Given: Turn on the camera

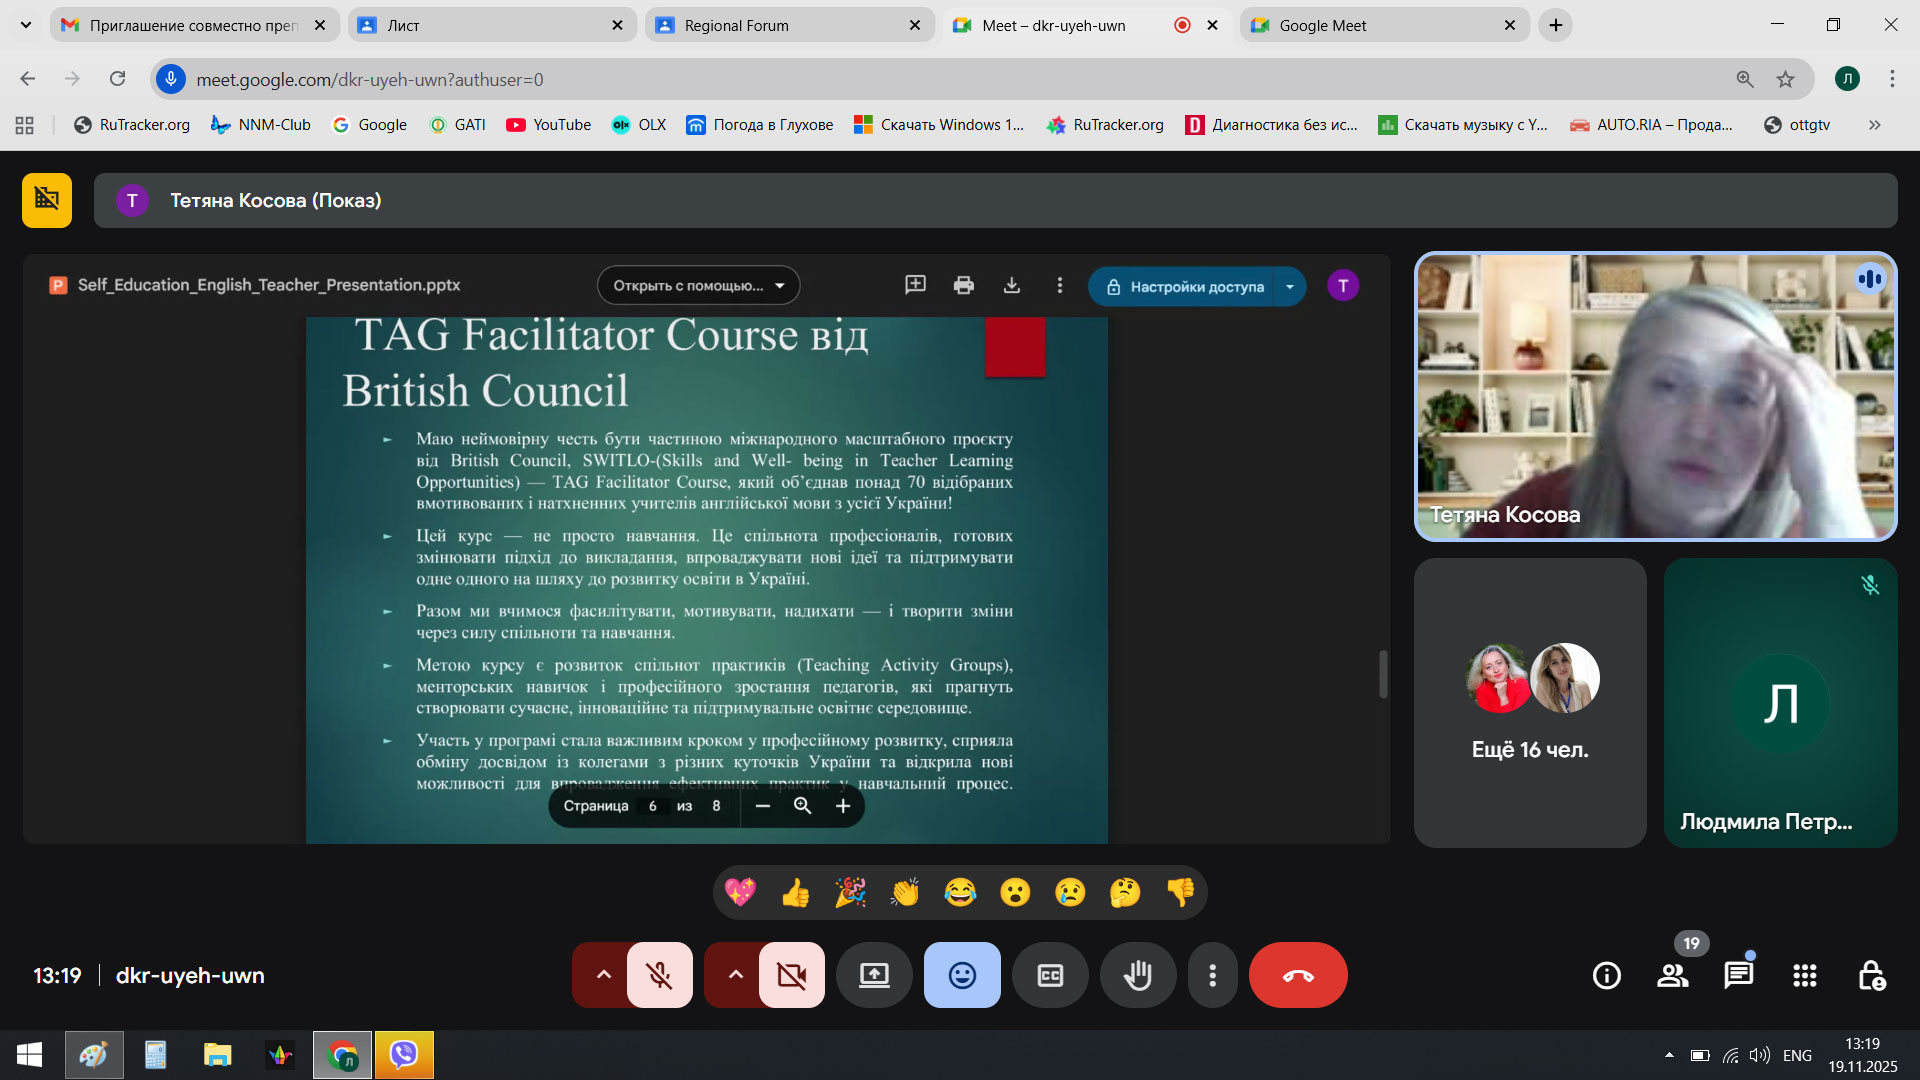Looking at the screenshot, I should [791, 975].
